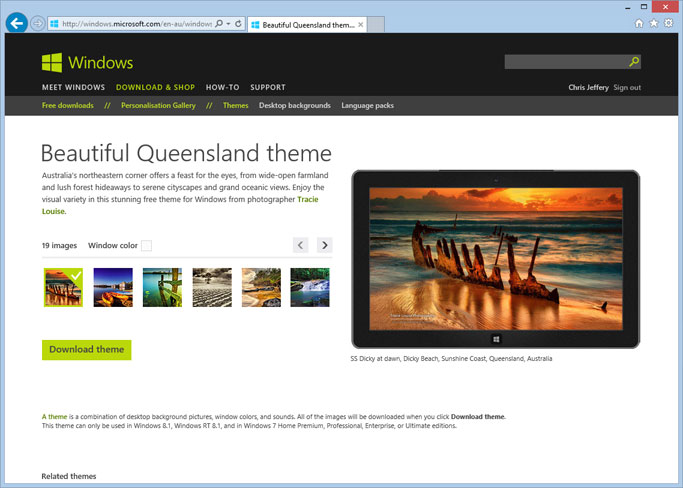Click into the browser address bar URL

(x=136, y=24)
